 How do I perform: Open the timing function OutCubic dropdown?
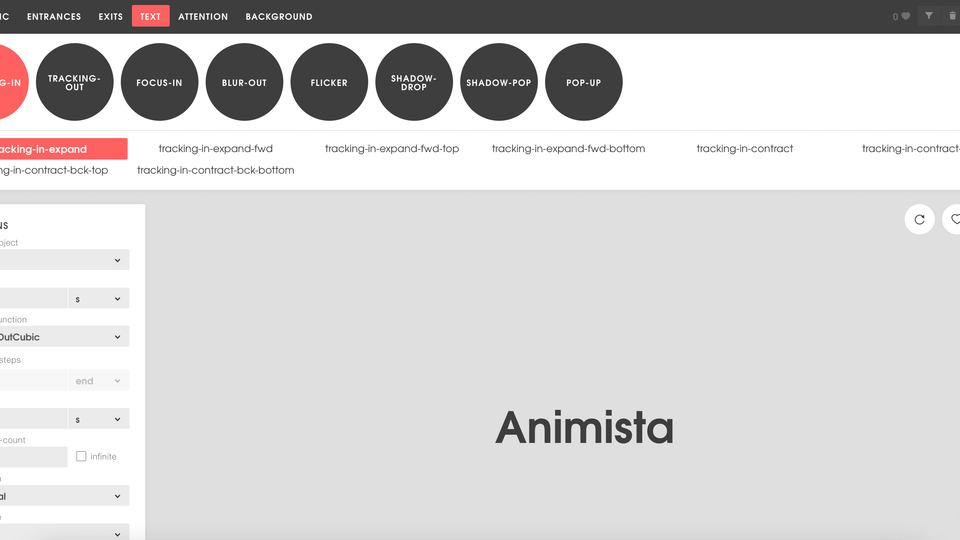(64, 336)
